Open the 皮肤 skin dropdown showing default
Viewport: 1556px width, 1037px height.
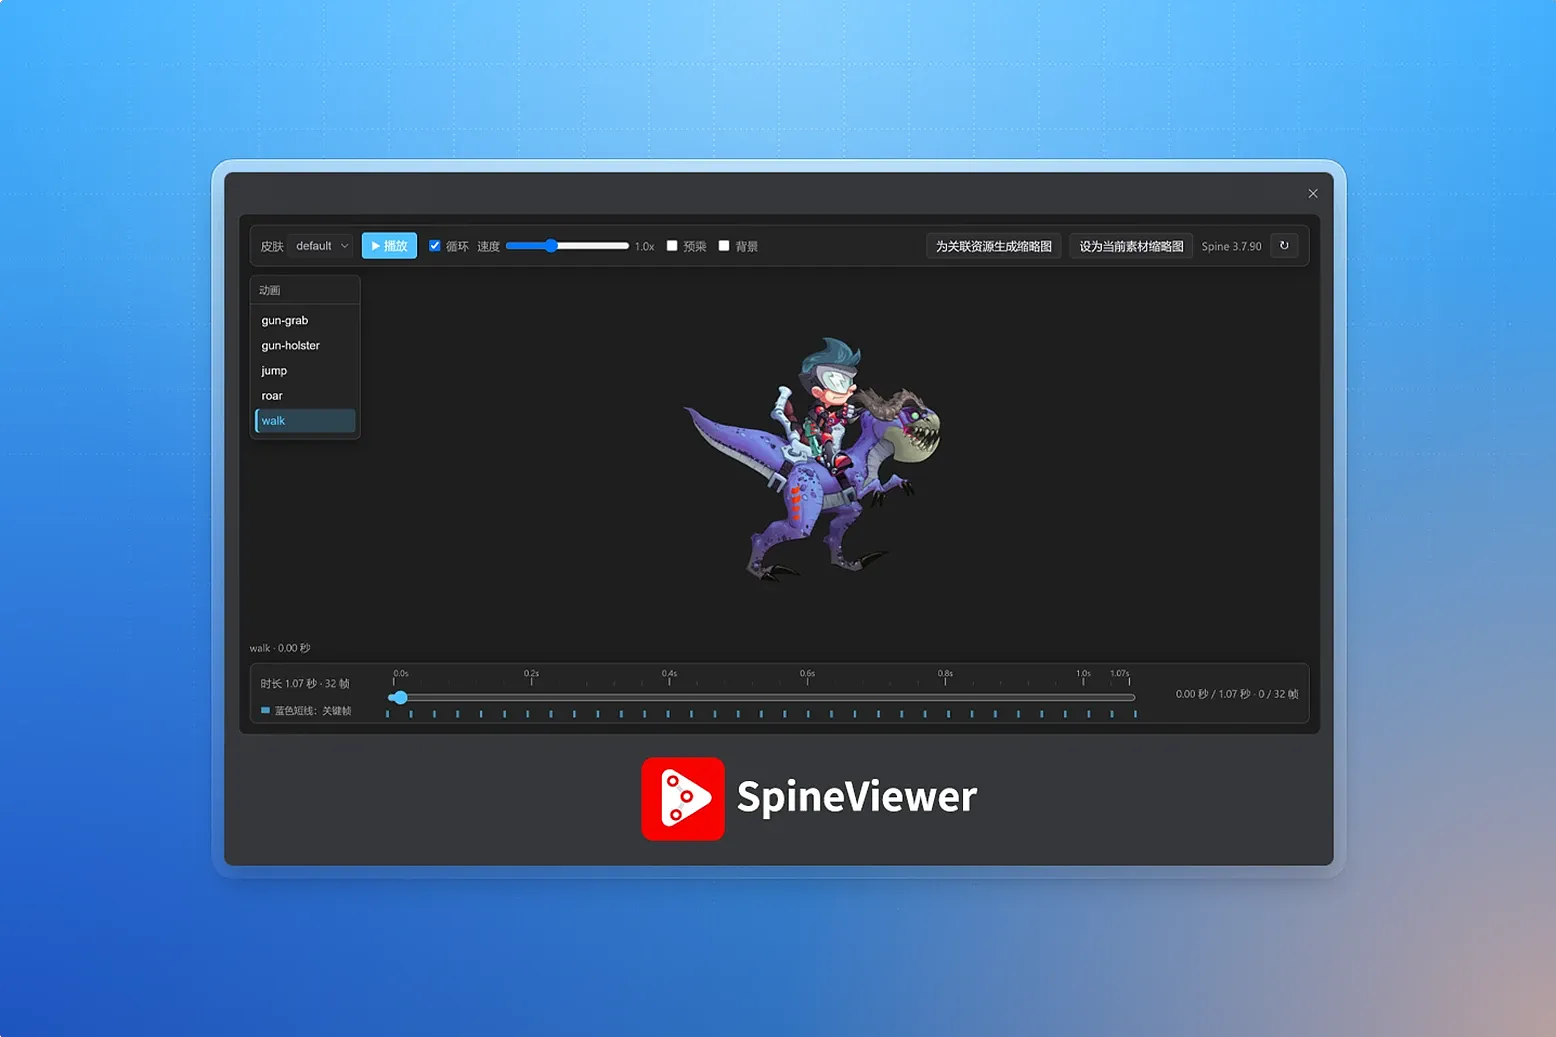click(x=322, y=246)
